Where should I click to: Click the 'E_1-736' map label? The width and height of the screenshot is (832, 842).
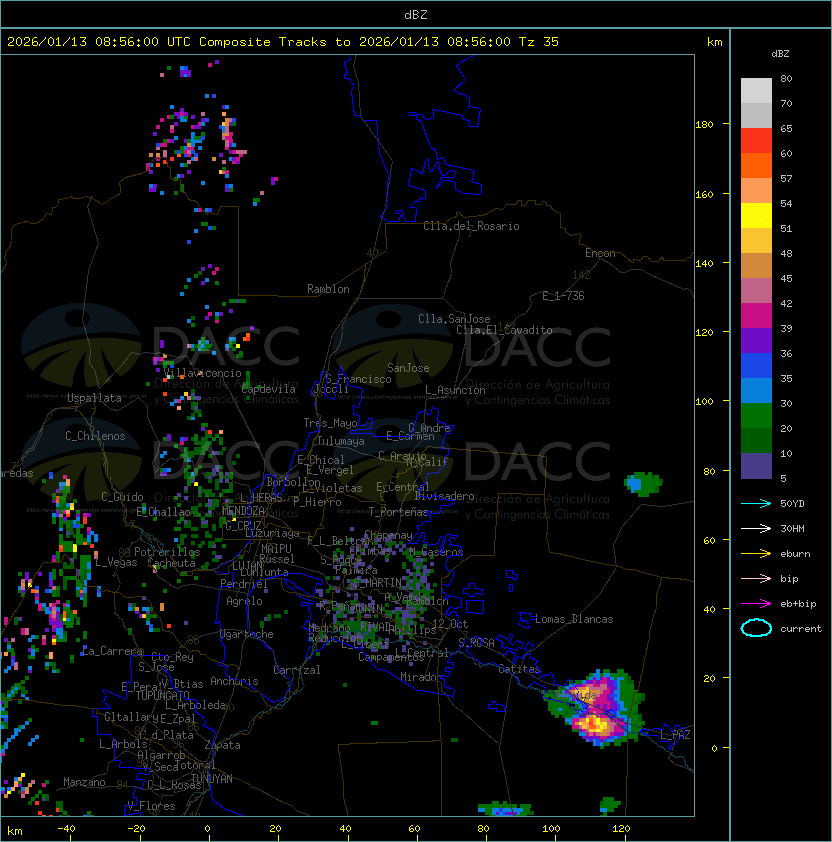click(x=563, y=296)
